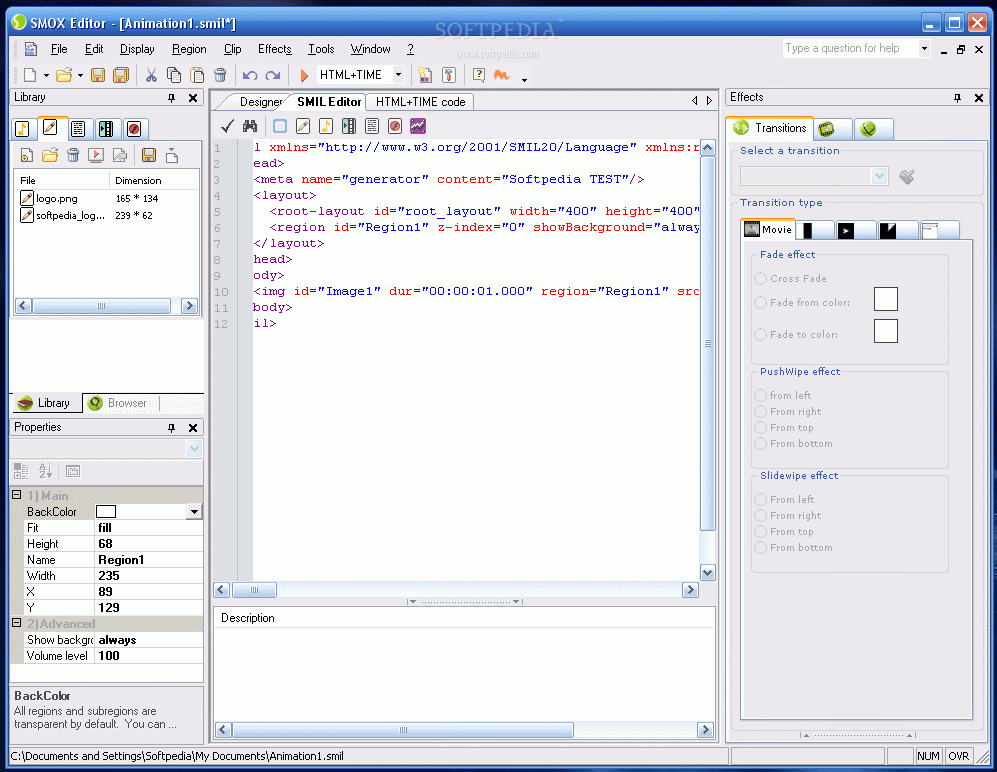Image resolution: width=997 pixels, height=772 pixels.
Task: Insert video via filmstrip editor icon
Action: coord(348,126)
